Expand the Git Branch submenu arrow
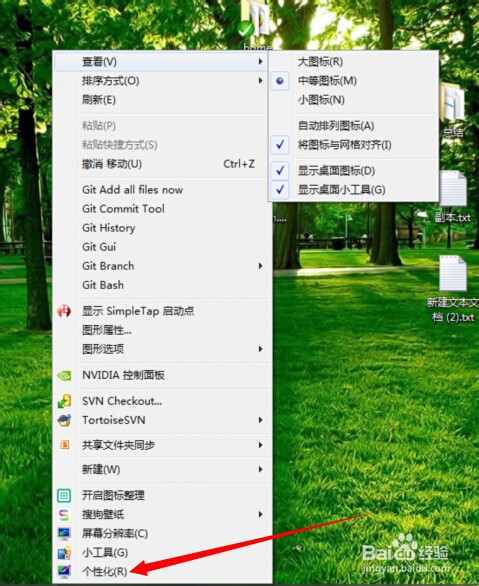Screen dimensions: 479x586 (x=260, y=266)
